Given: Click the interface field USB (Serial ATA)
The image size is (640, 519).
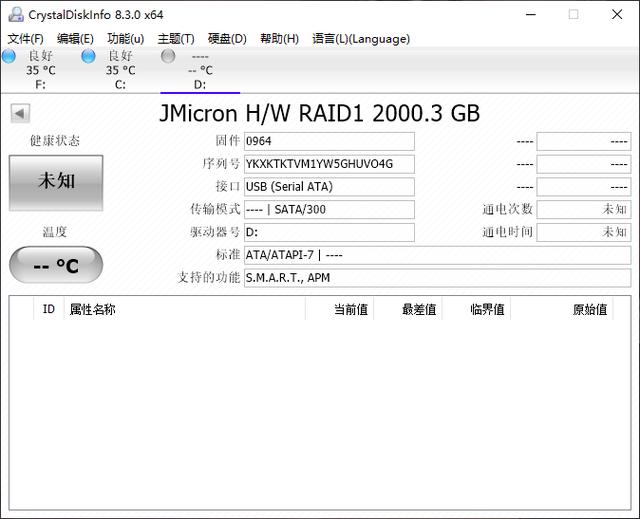Looking at the screenshot, I should [x=329, y=187].
